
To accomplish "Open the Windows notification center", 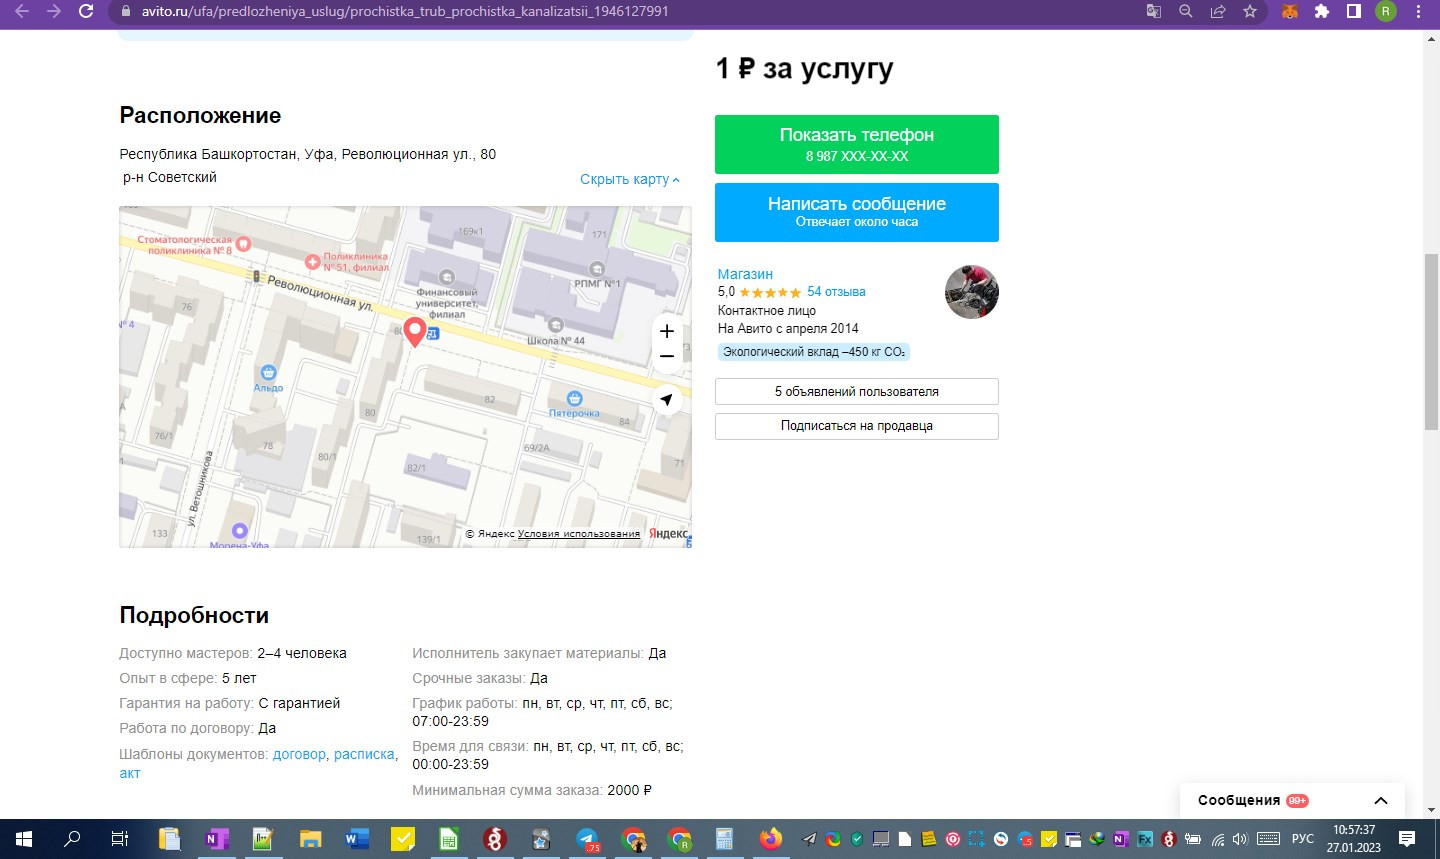I will click(1407, 839).
